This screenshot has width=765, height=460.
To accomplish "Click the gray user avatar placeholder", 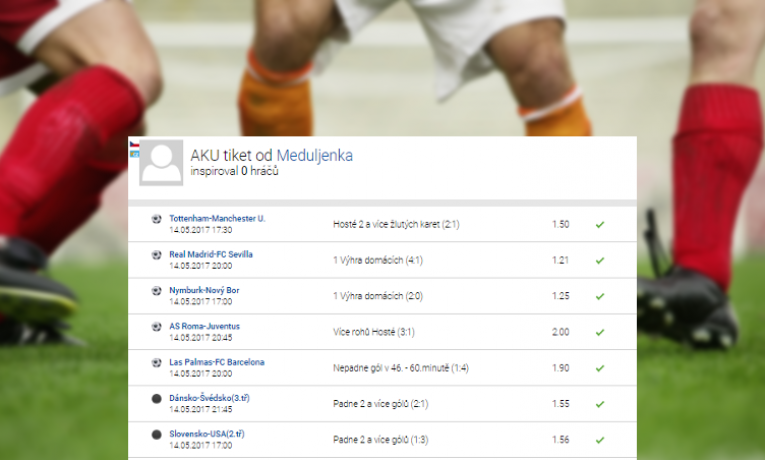I will pos(161,163).
